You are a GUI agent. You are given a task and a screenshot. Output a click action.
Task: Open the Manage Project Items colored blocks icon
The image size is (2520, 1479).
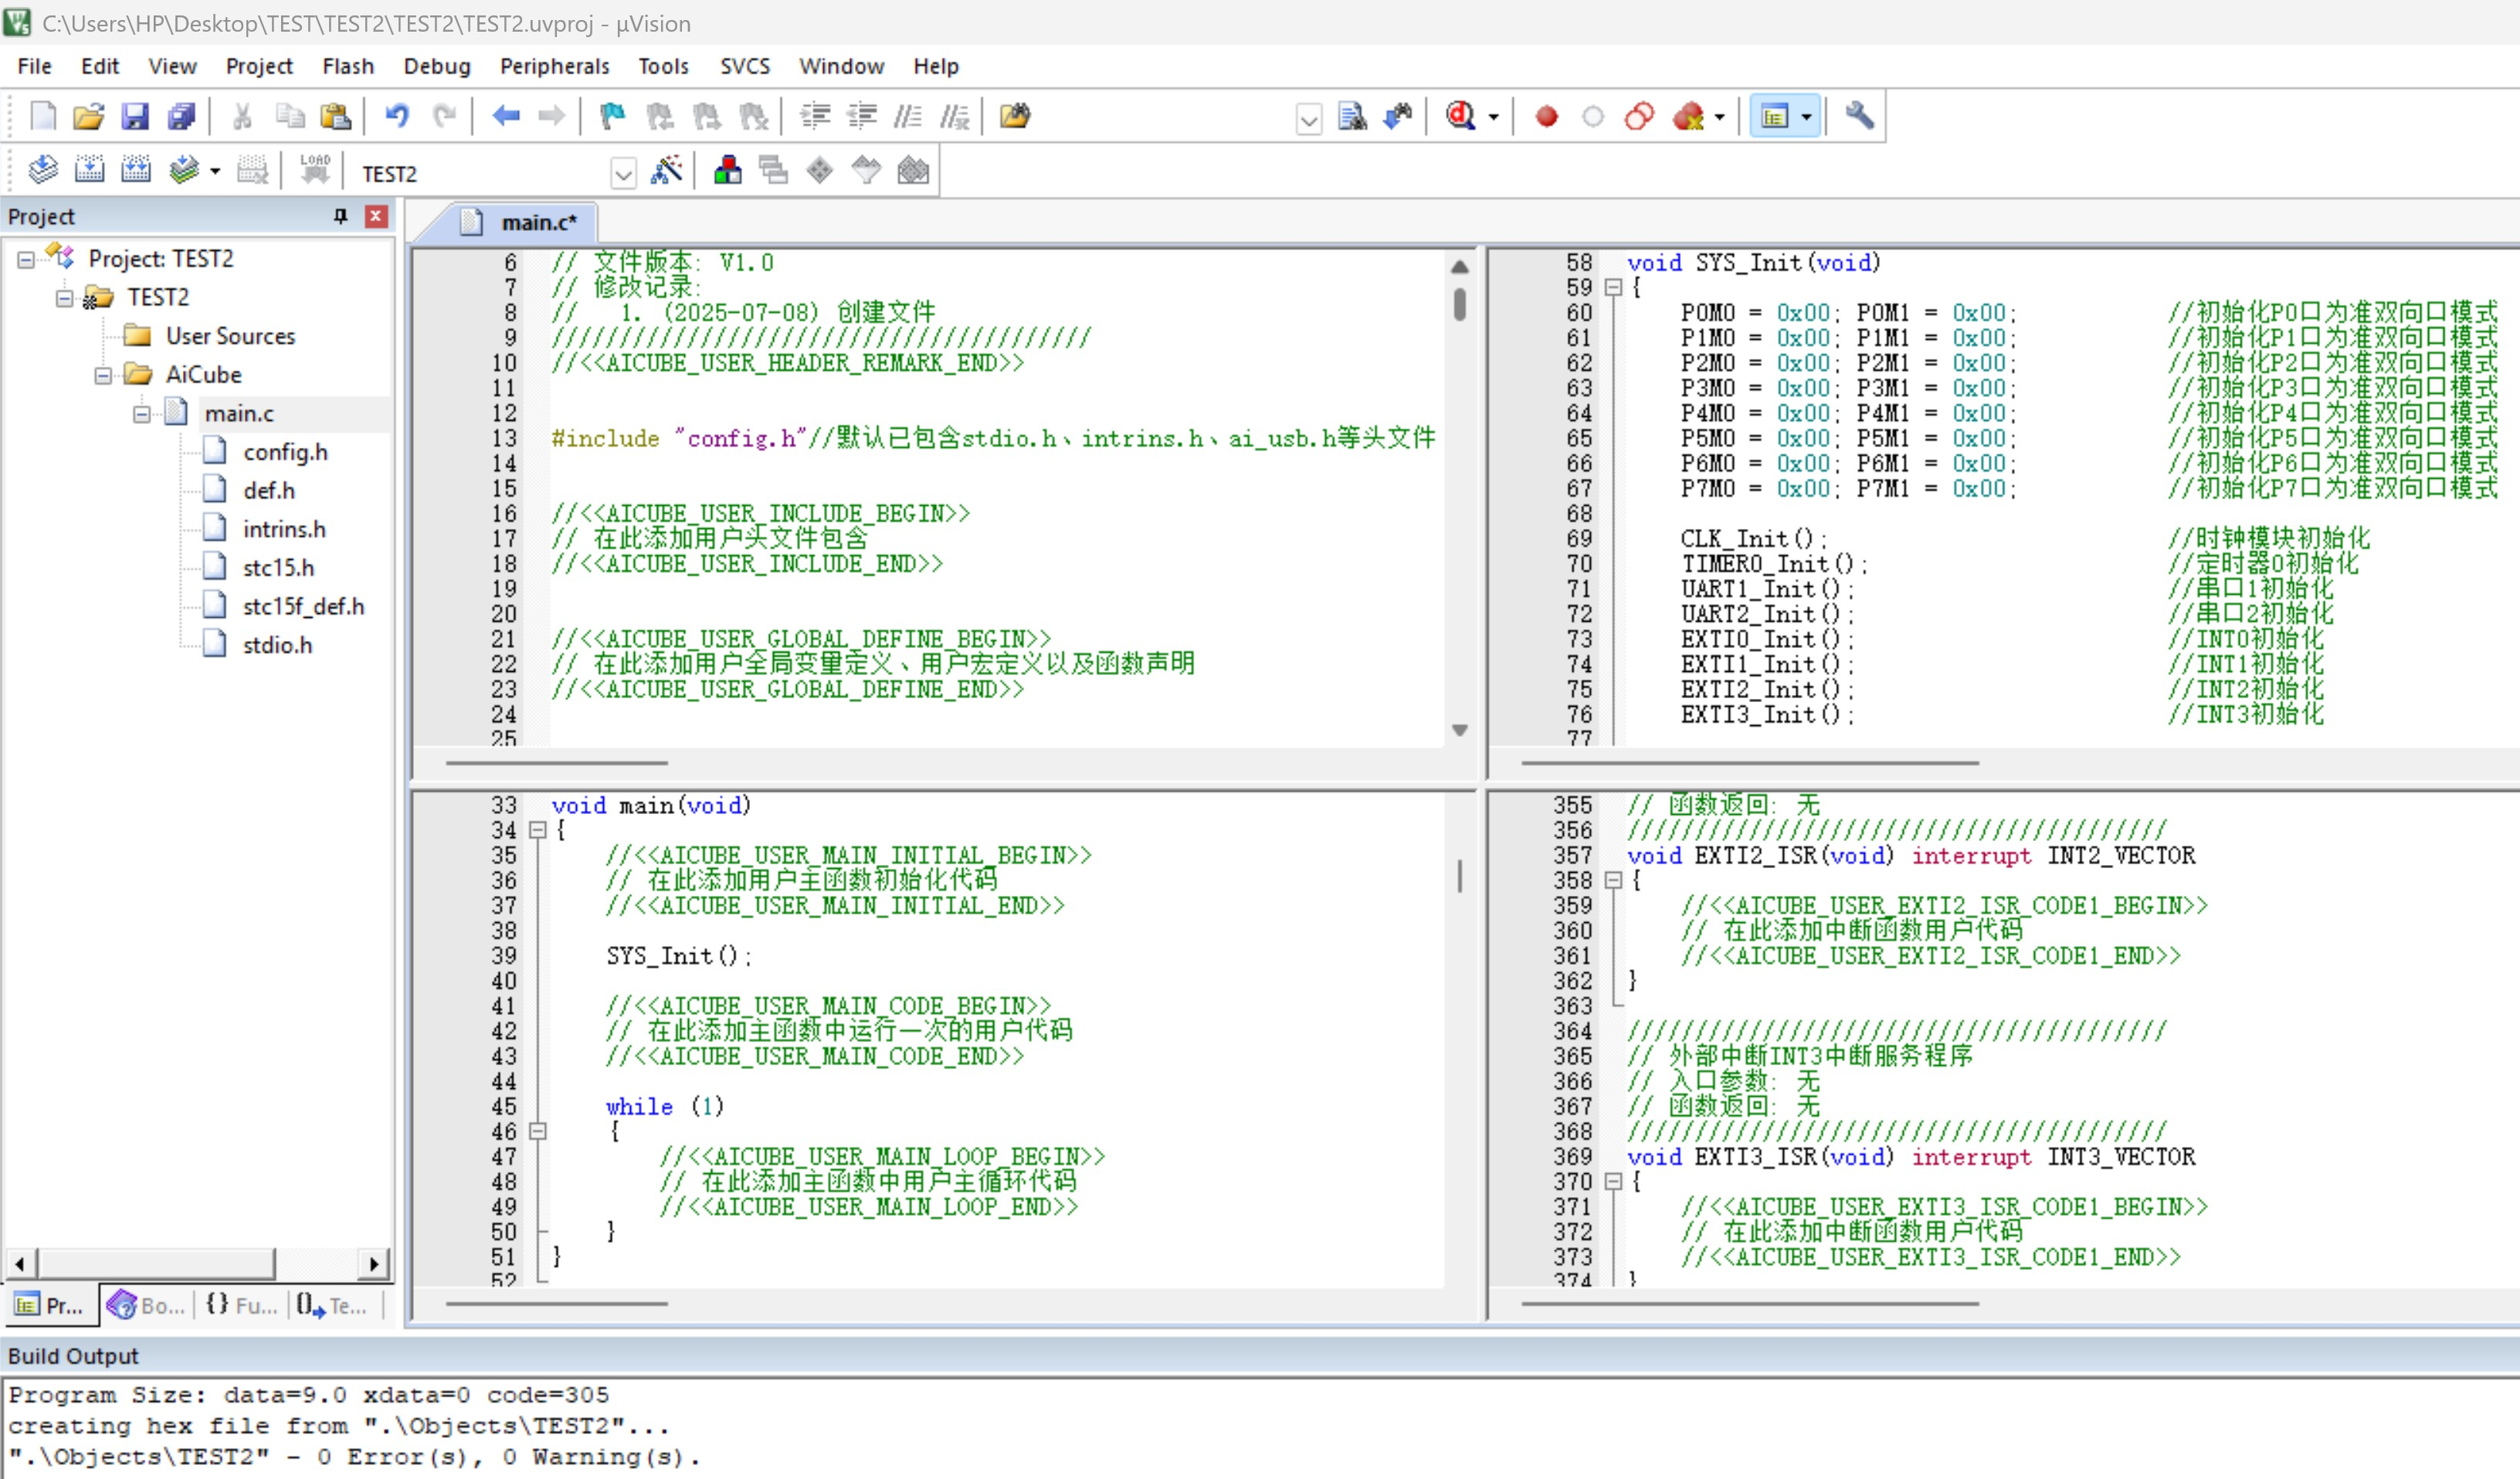tap(727, 171)
